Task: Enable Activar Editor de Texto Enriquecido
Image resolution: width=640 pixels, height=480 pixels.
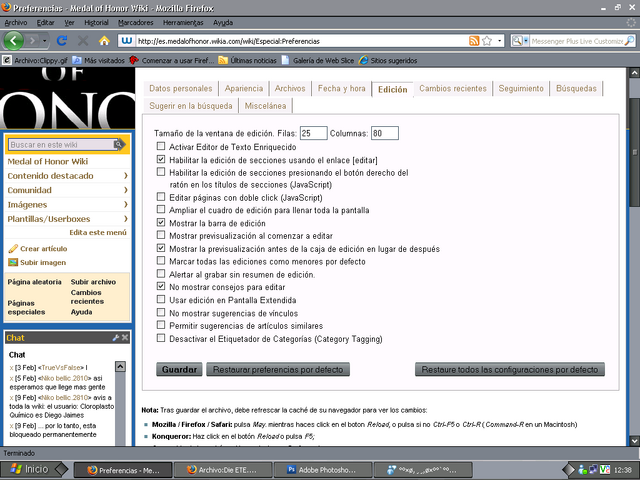Action: pyautogui.click(x=161, y=146)
